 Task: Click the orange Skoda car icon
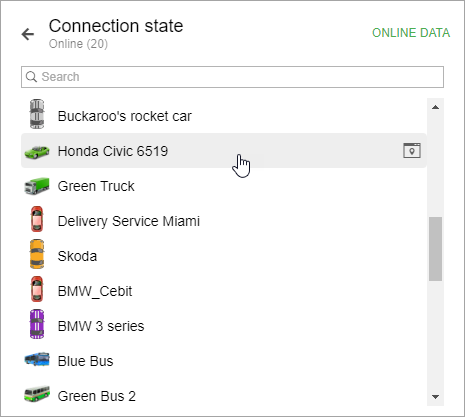[x=37, y=254]
